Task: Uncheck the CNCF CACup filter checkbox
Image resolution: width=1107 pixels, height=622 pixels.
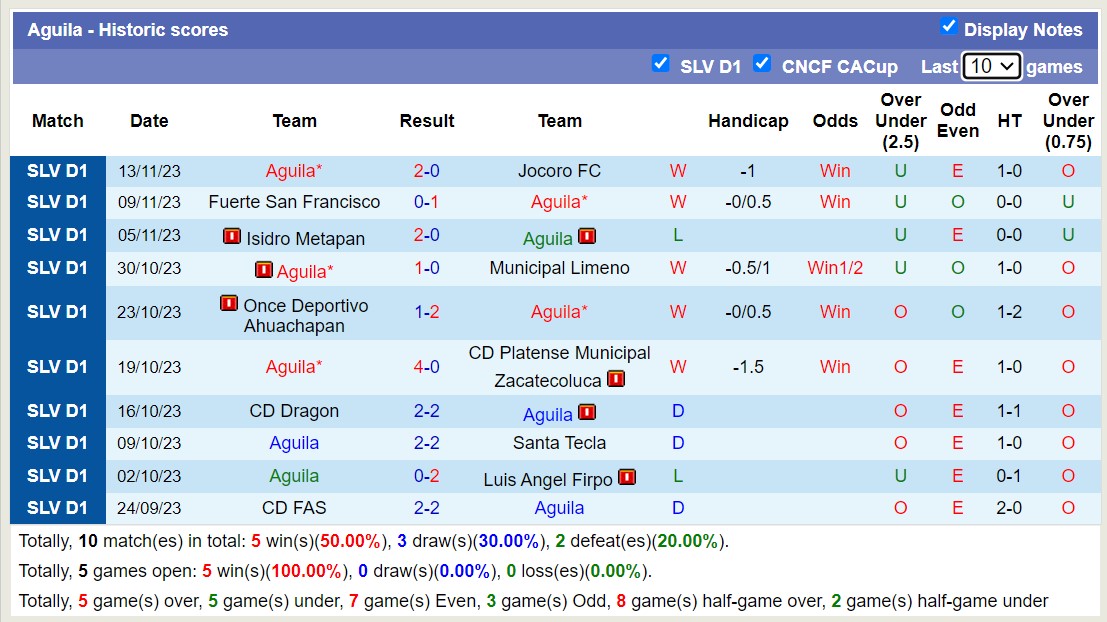Action: 762,63
